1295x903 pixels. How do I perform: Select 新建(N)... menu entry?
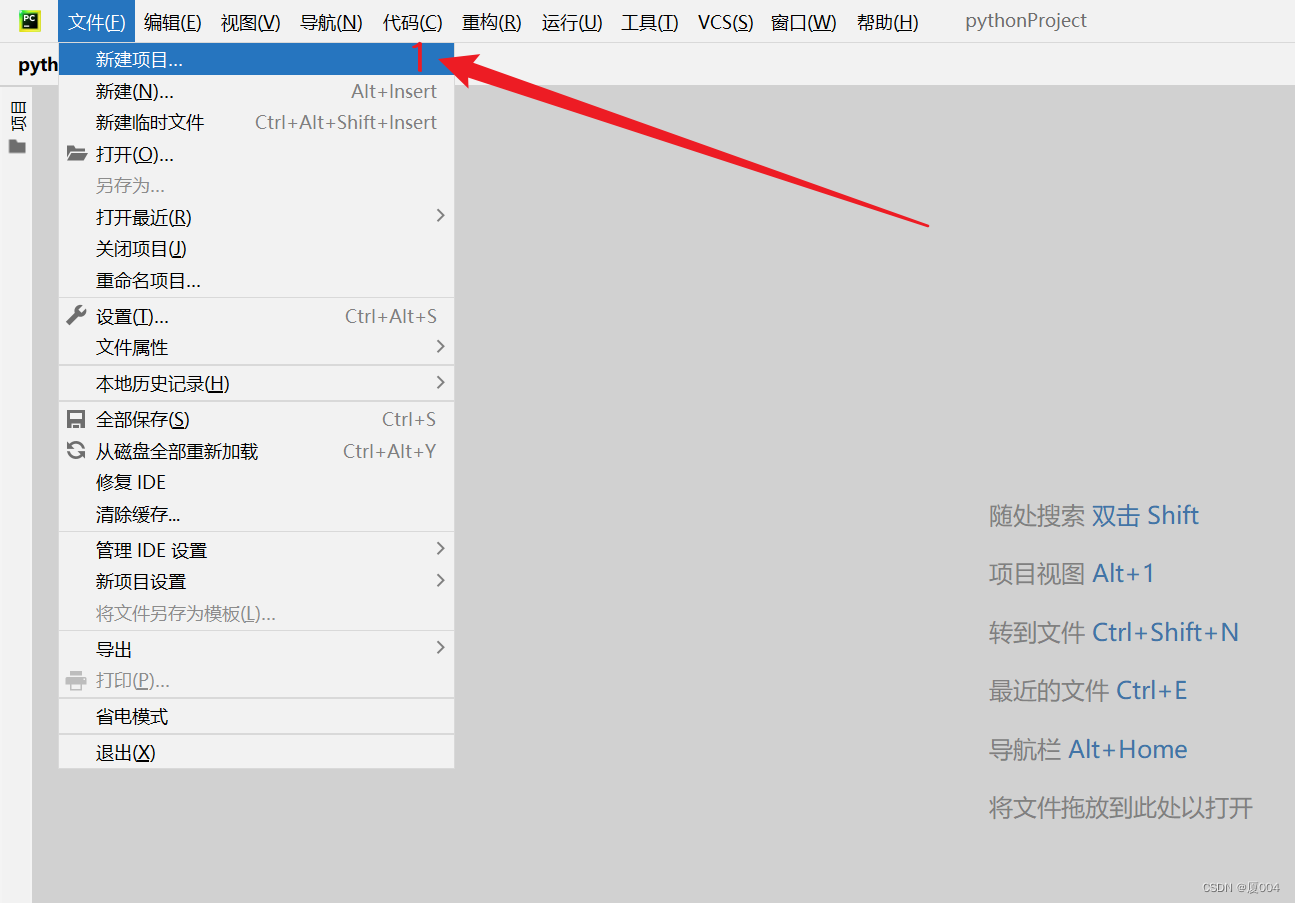coord(256,91)
